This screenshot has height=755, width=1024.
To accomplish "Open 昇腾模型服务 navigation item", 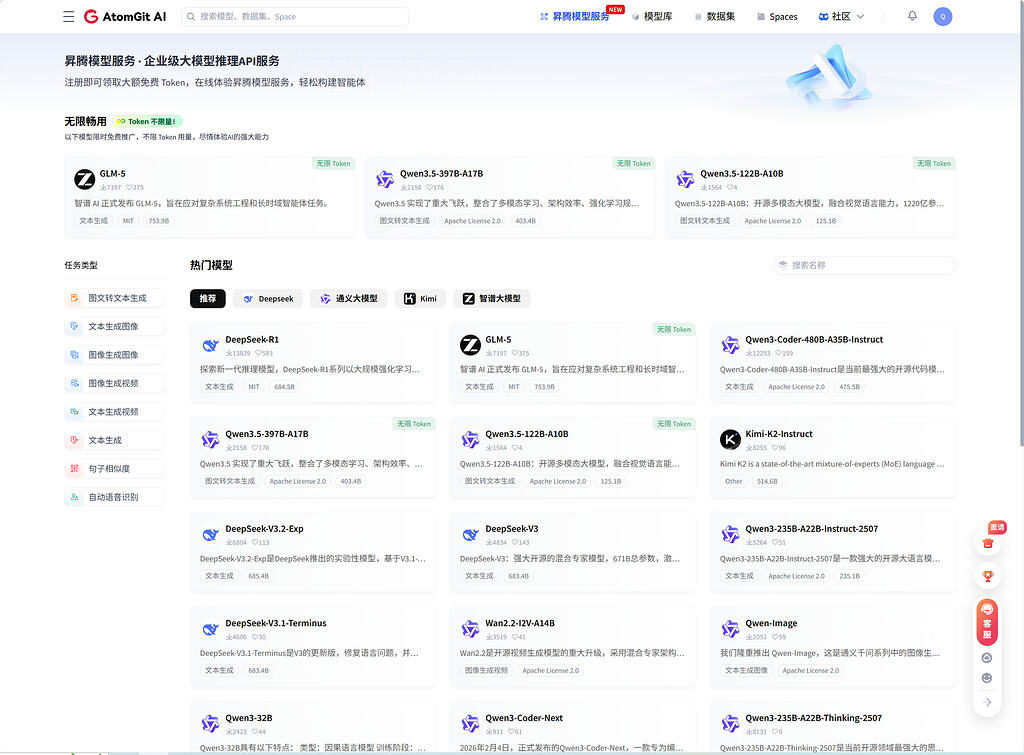I will pos(575,16).
